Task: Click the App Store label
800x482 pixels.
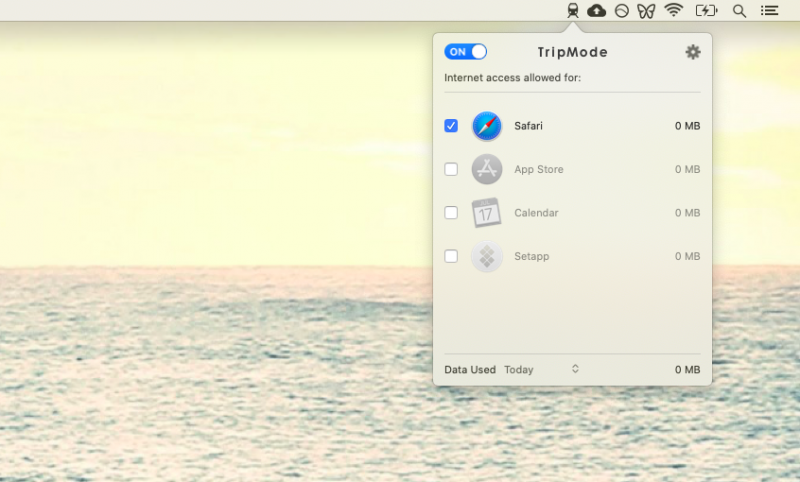Action: (x=539, y=169)
